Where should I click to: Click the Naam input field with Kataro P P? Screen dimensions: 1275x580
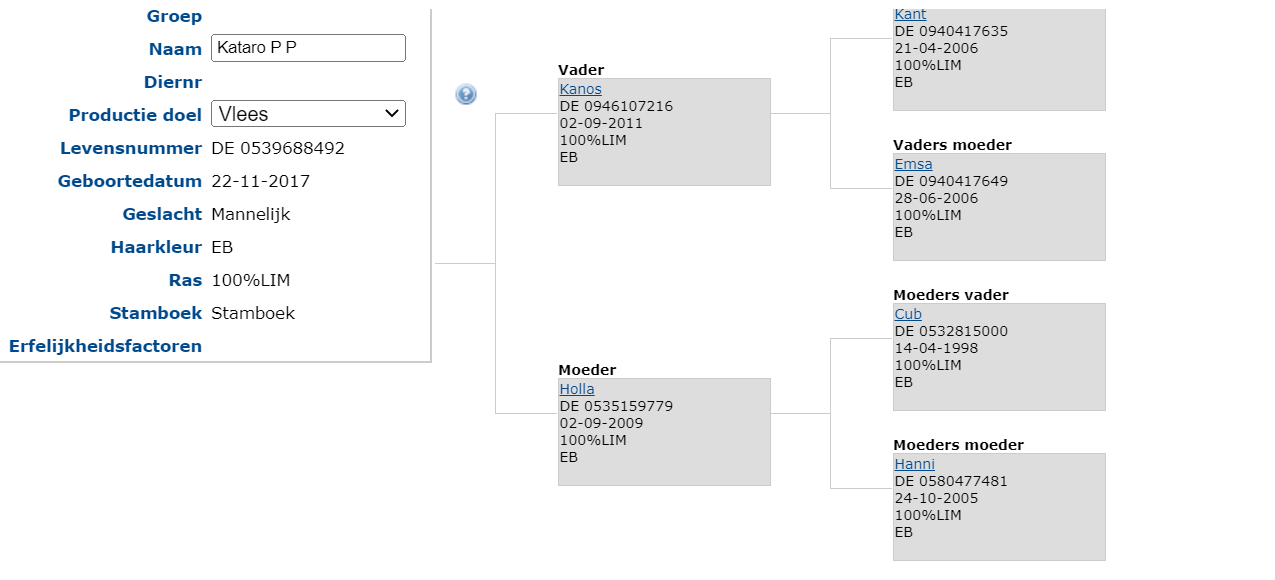[308, 48]
